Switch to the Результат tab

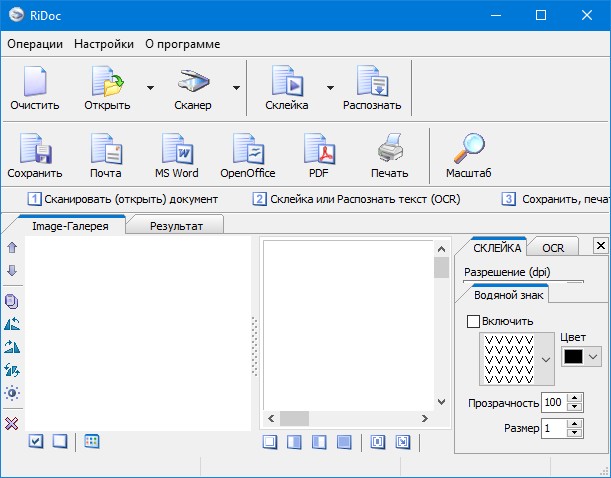point(176,226)
